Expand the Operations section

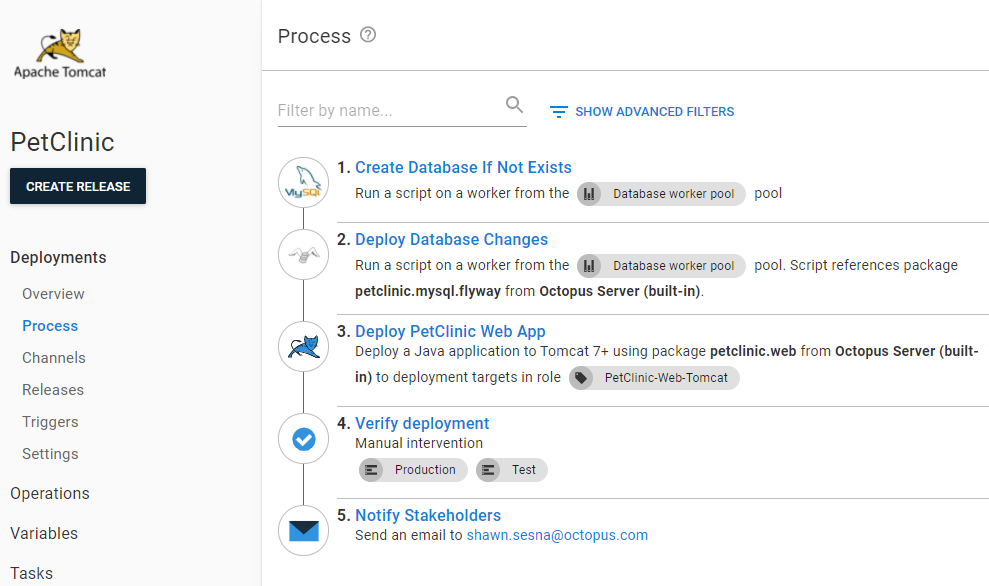[x=50, y=493]
